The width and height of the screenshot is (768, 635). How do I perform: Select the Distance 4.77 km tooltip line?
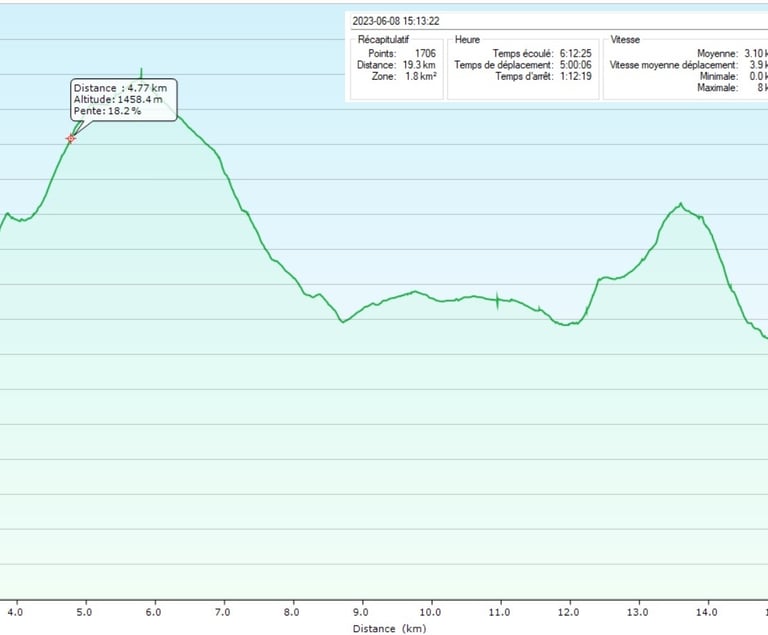point(120,88)
